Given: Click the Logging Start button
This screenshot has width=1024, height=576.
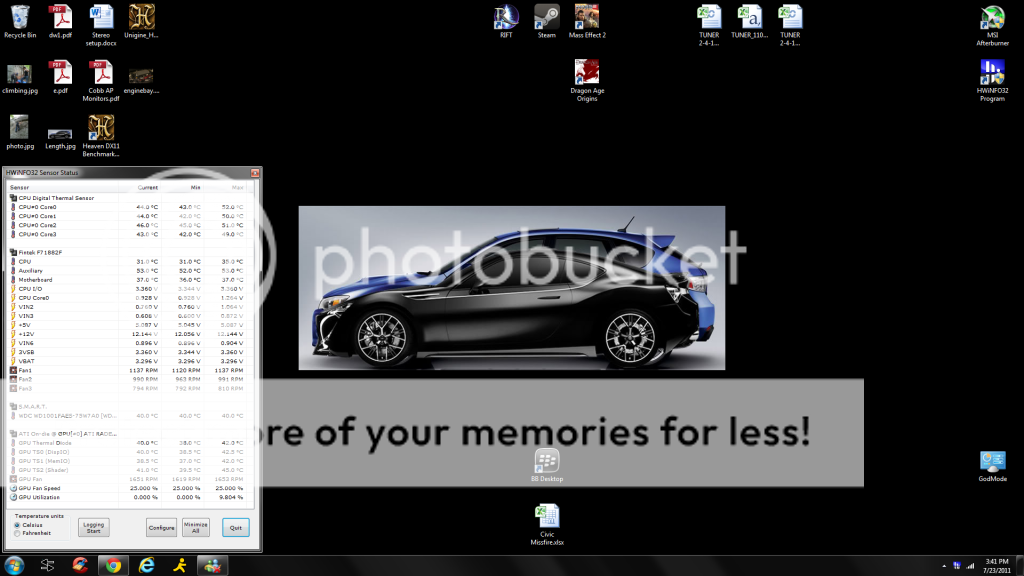Looking at the screenshot, I should click(x=93, y=528).
